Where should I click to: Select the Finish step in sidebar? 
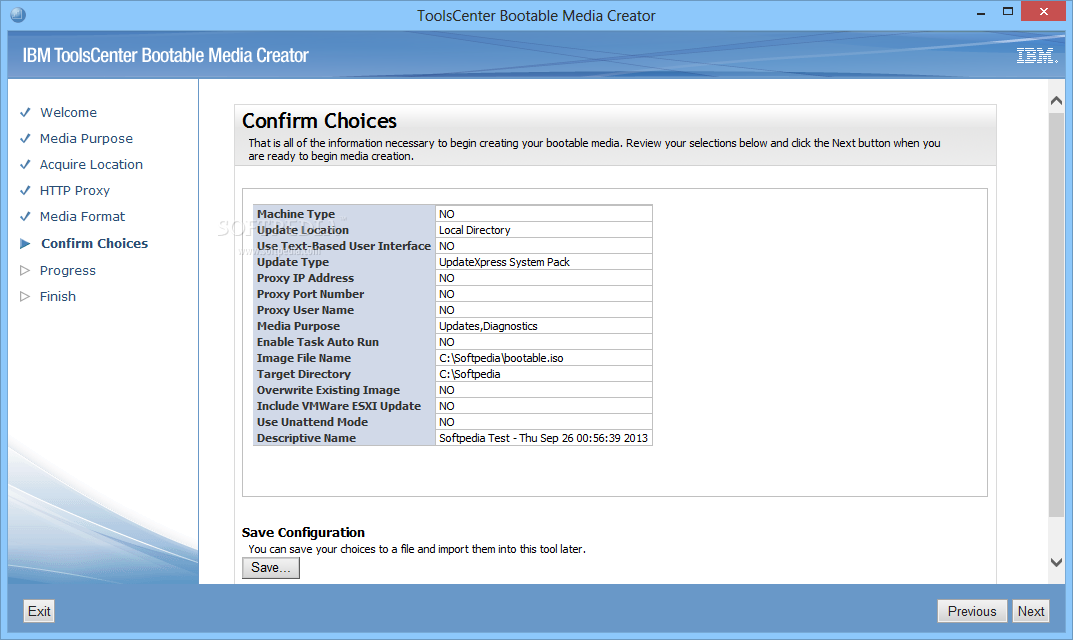(57, 296)
